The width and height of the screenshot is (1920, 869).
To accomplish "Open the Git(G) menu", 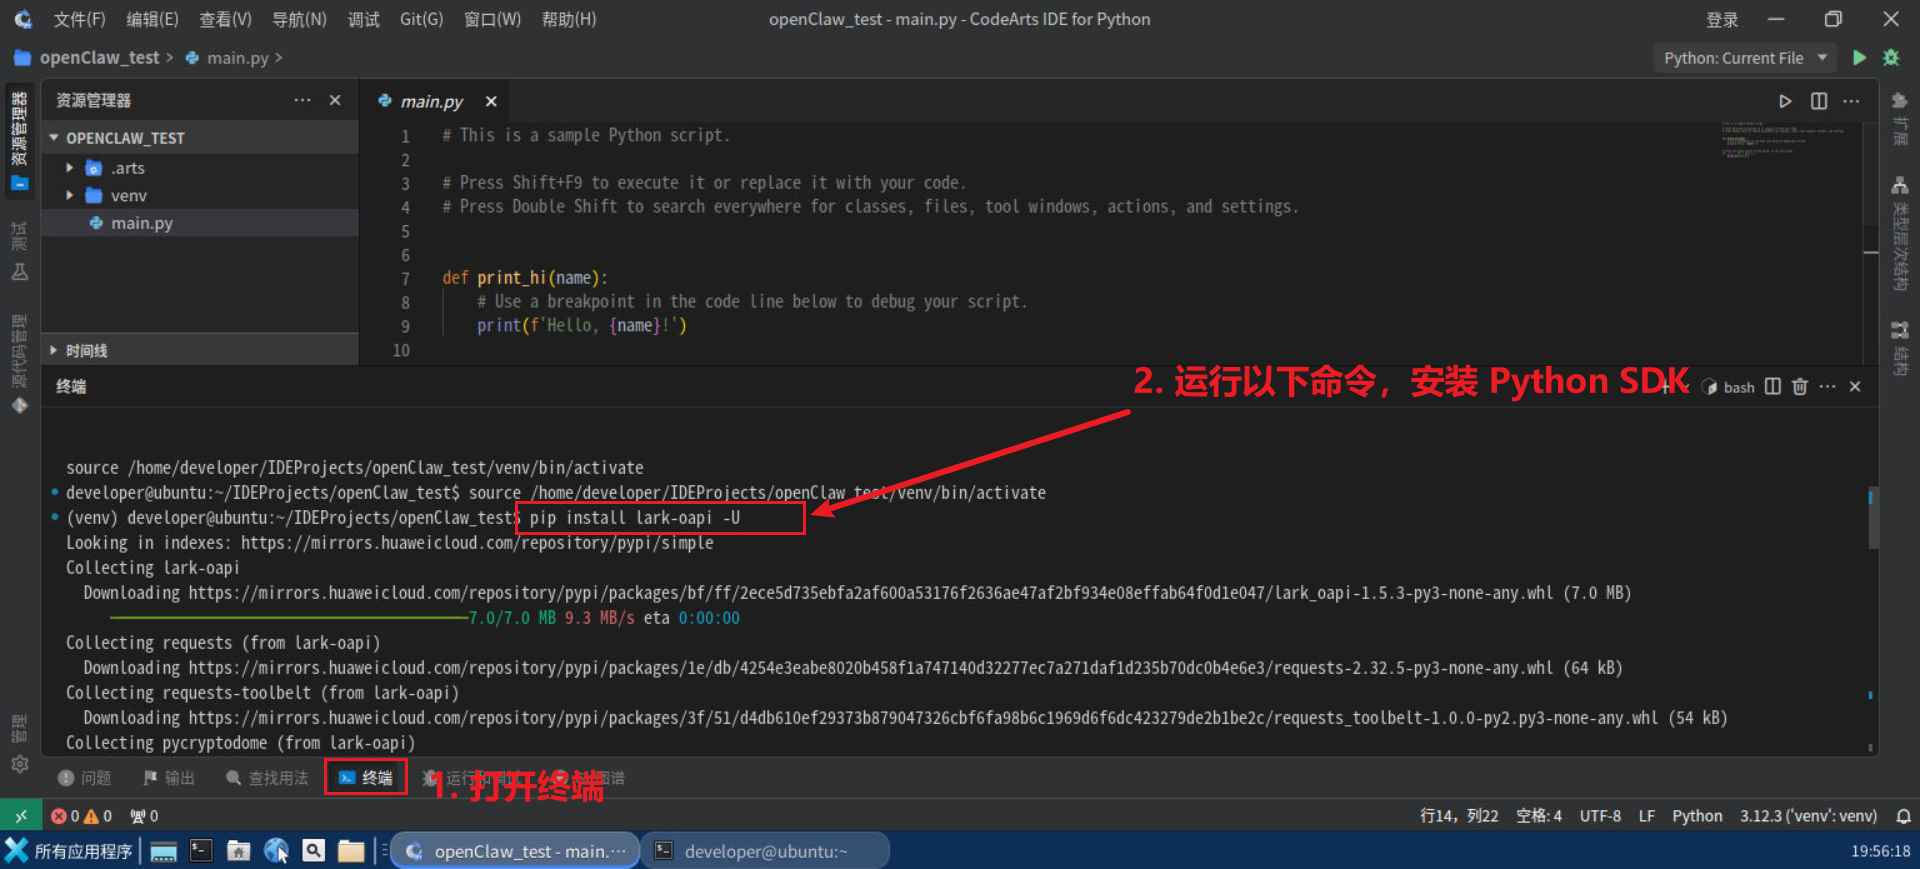I will [421, 19].
